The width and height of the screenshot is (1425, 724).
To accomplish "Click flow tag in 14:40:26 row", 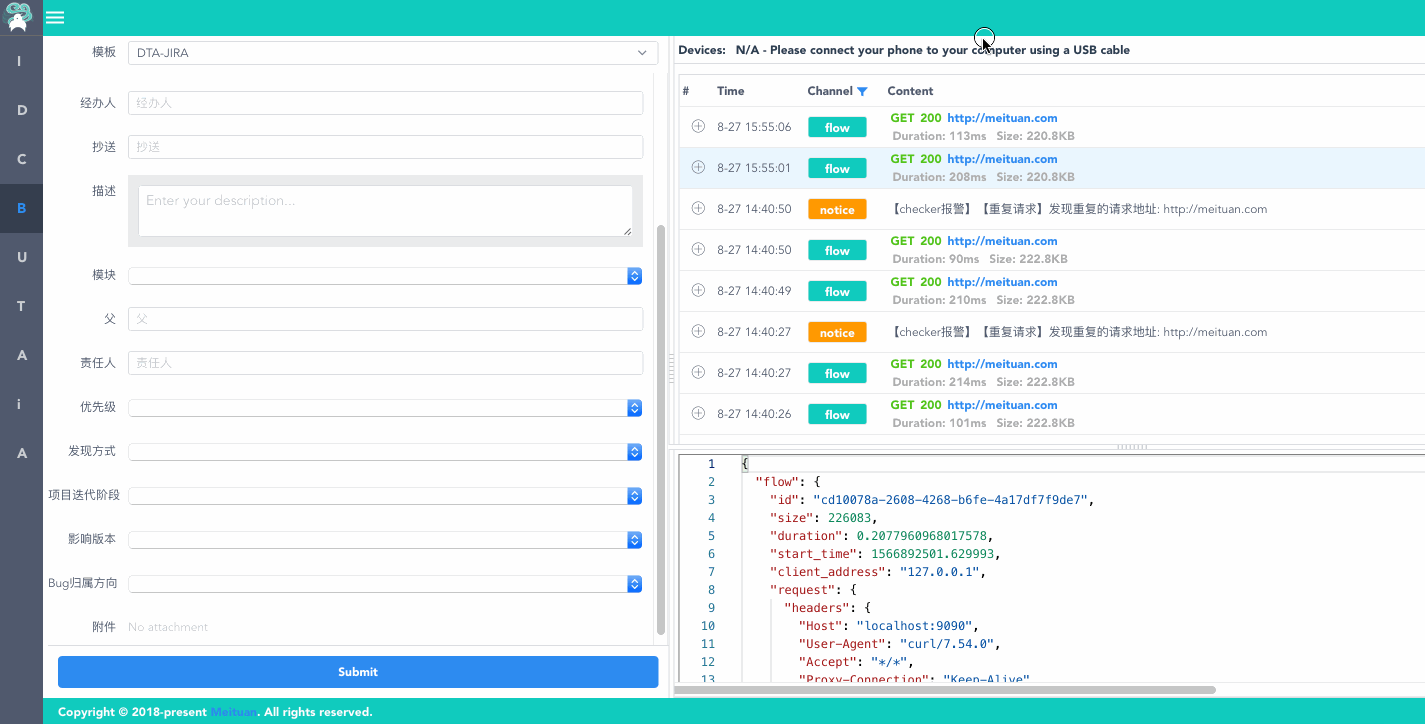I will pos(837,414).
